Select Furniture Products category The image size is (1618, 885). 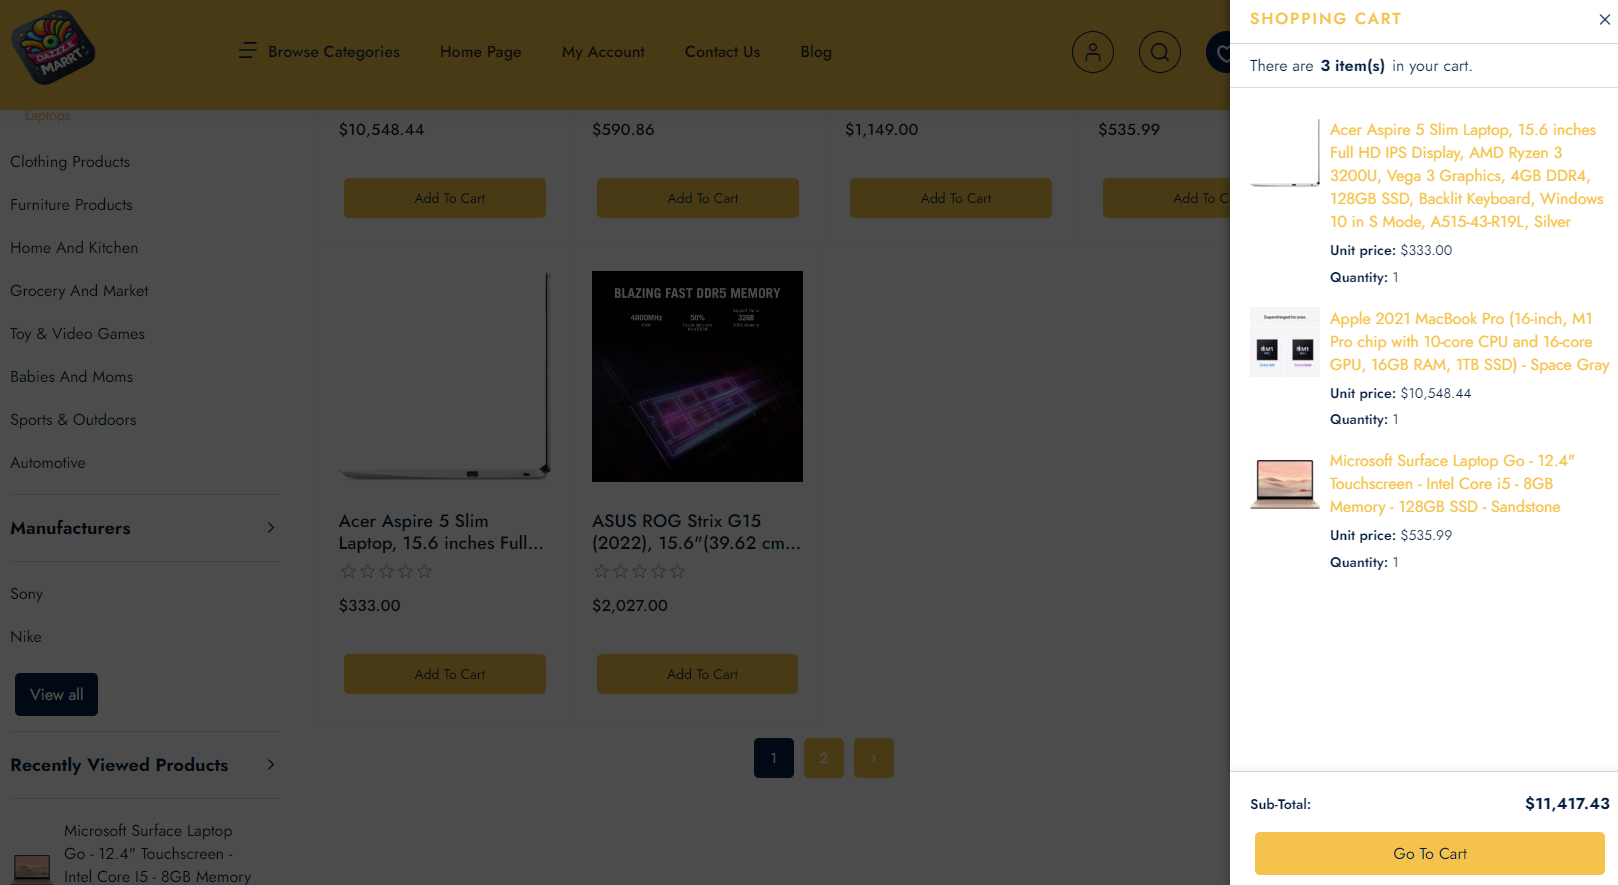[x=71, y=205]
